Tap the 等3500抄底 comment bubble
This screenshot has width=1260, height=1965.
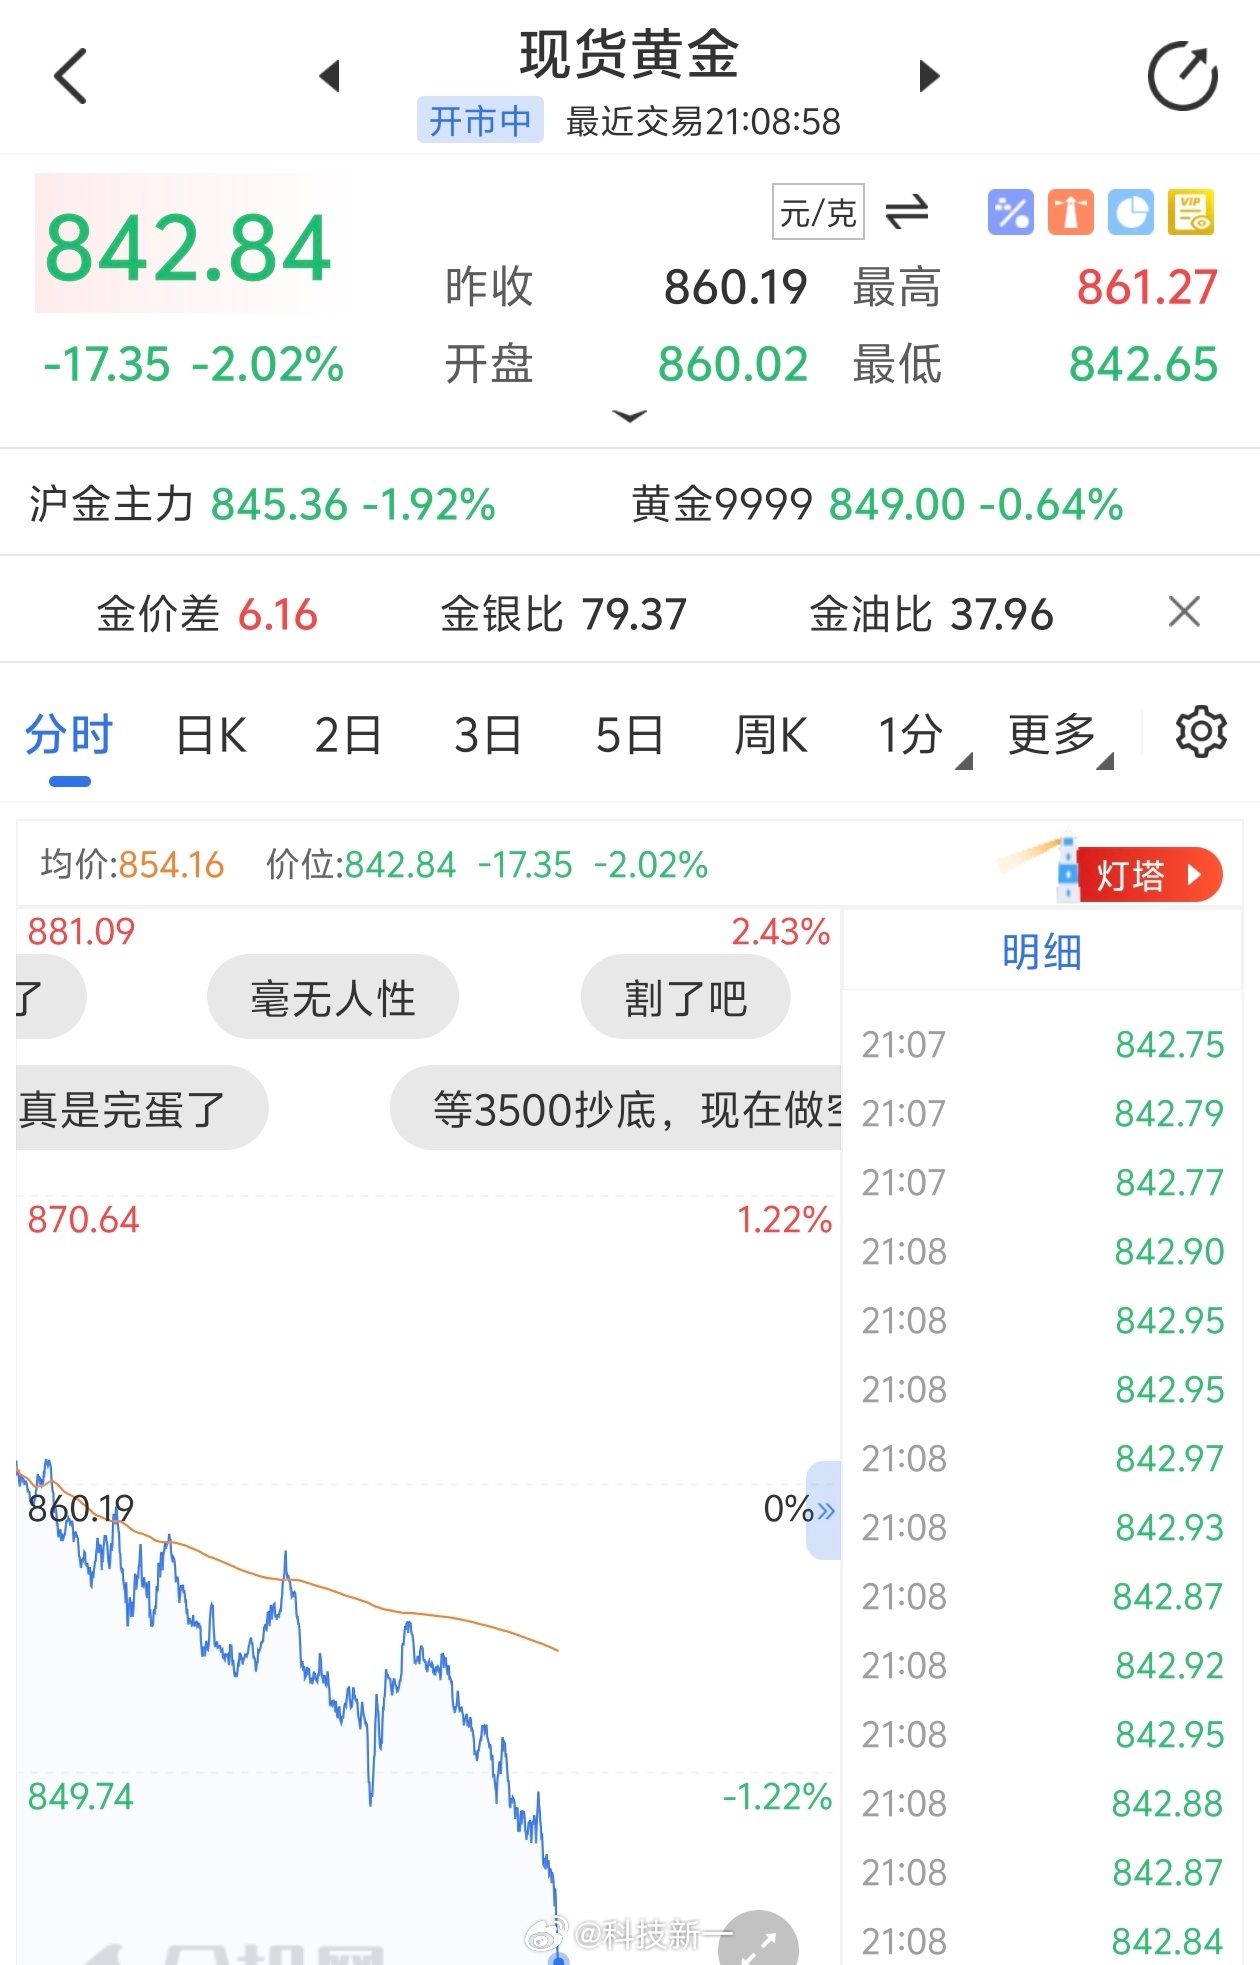click(616, 1108)
